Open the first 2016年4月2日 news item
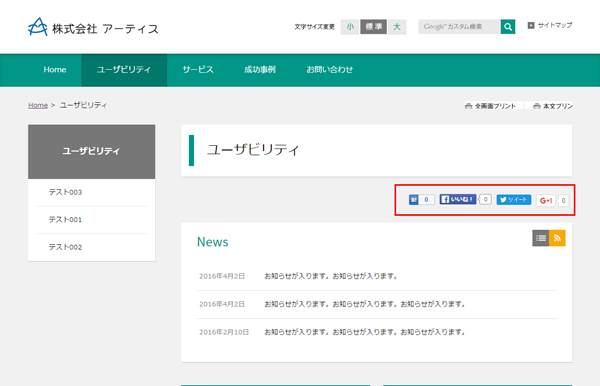 [x=331, y=276]
